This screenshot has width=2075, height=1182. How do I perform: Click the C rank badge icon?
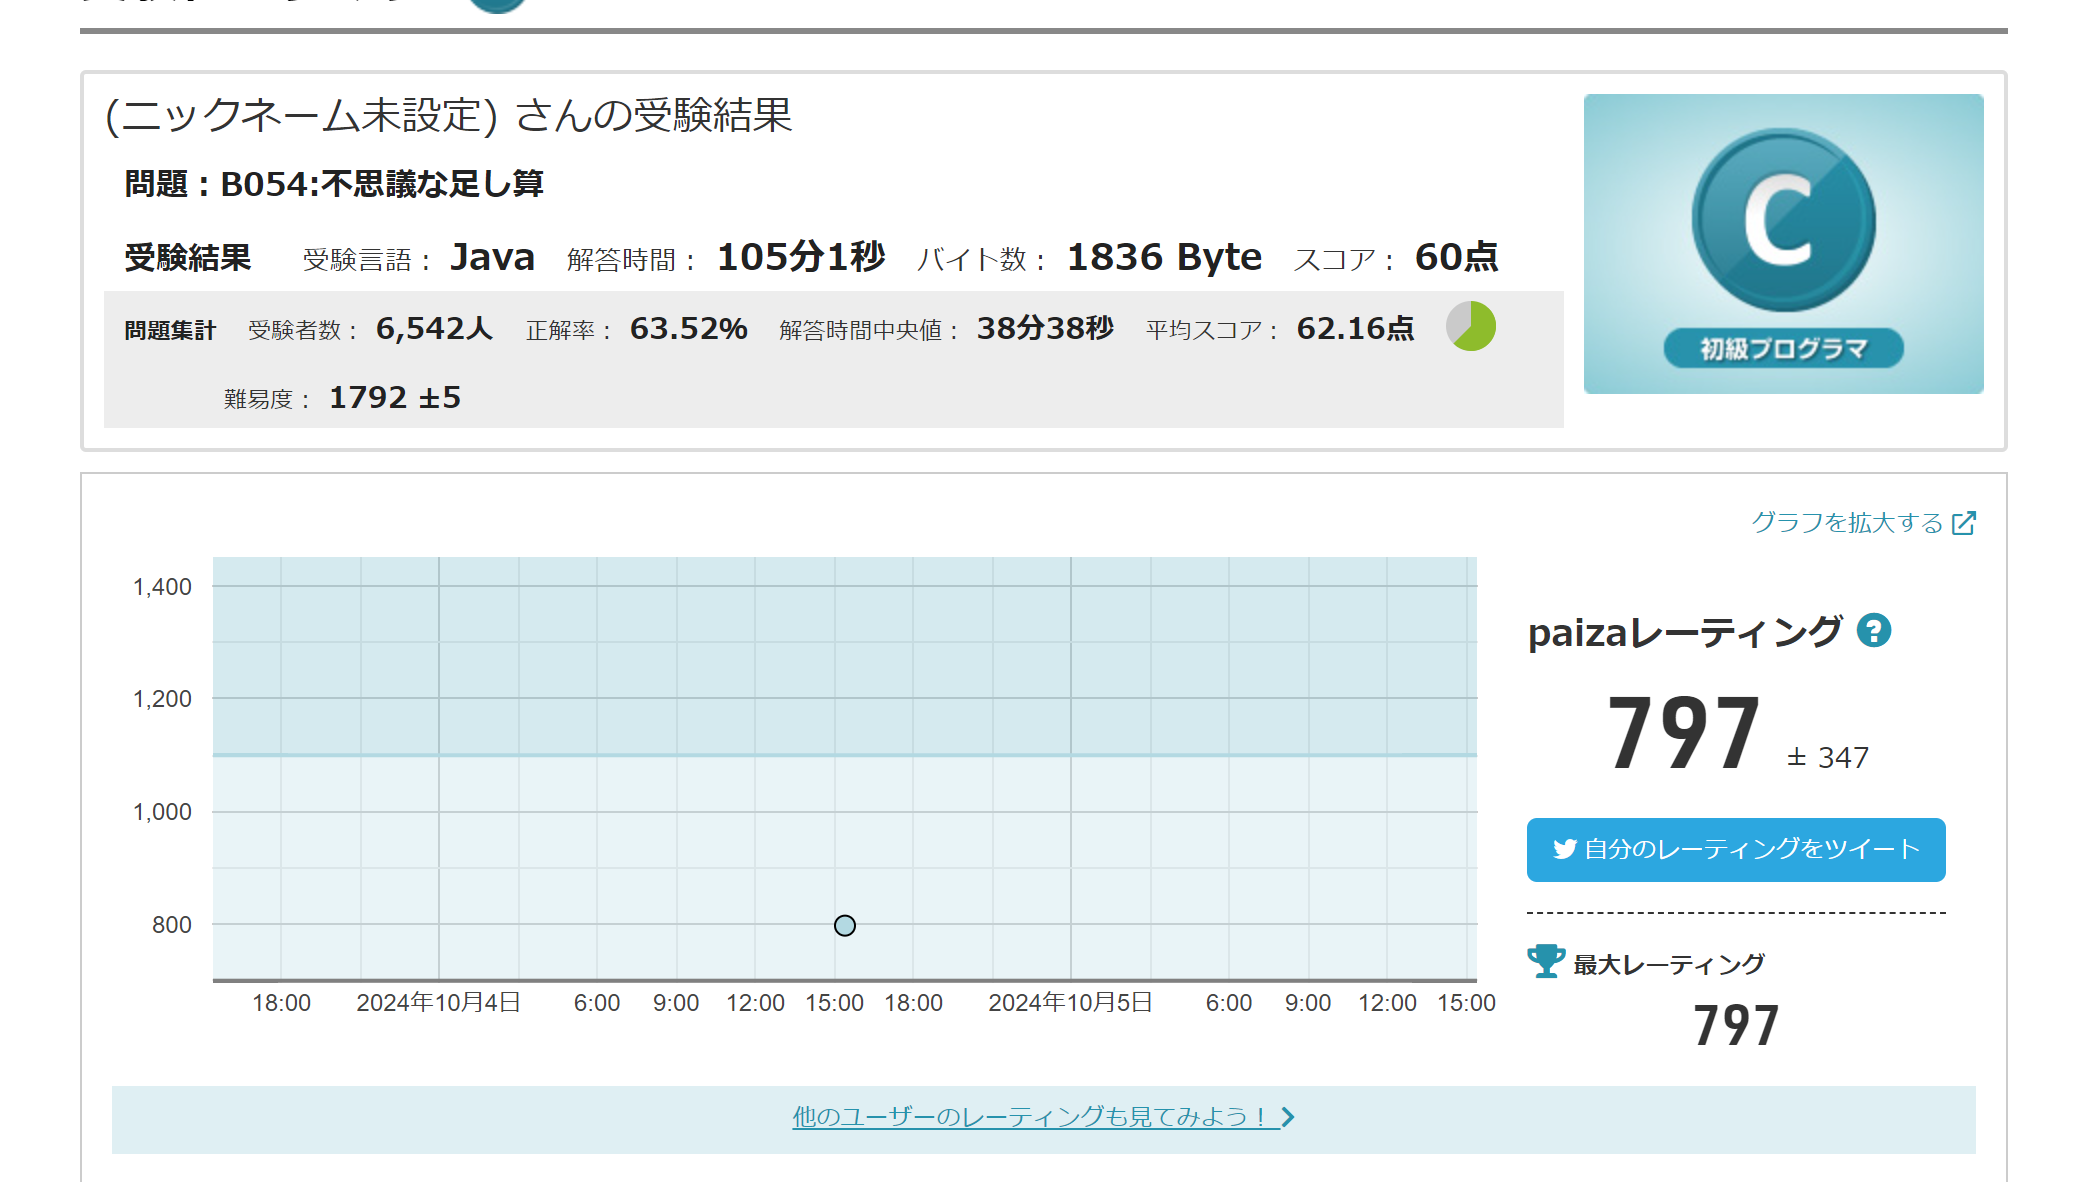click(1783, 220)
